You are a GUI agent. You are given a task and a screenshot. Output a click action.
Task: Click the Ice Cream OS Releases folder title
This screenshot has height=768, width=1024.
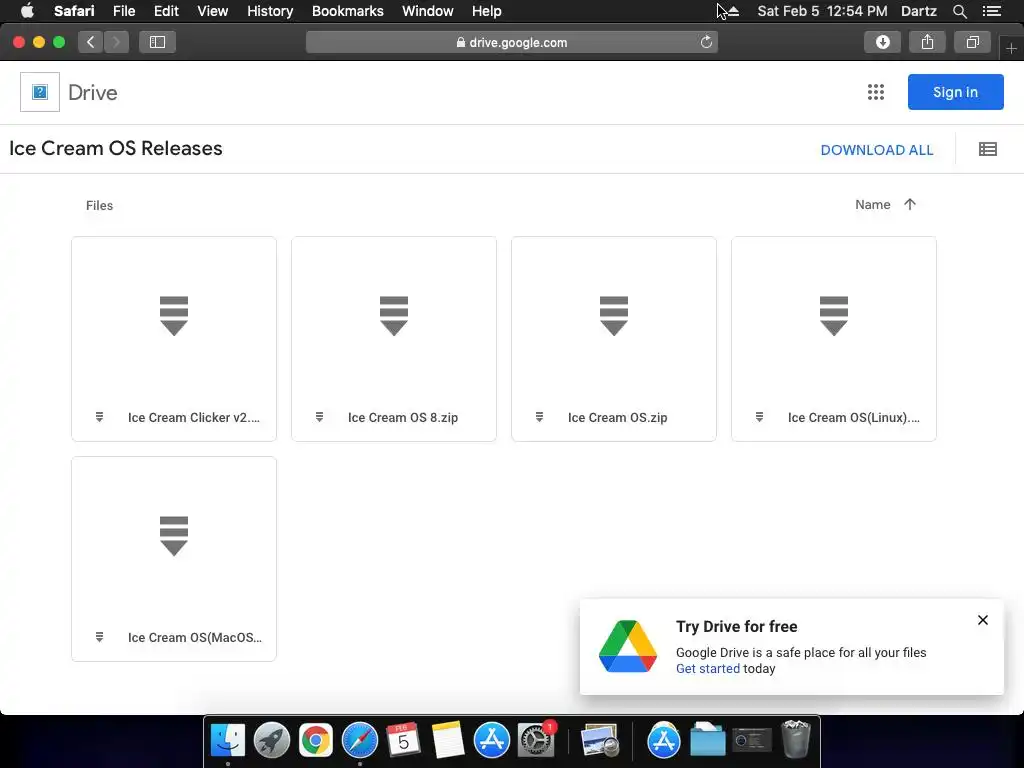pyautogui.click(x=116, y=148)
